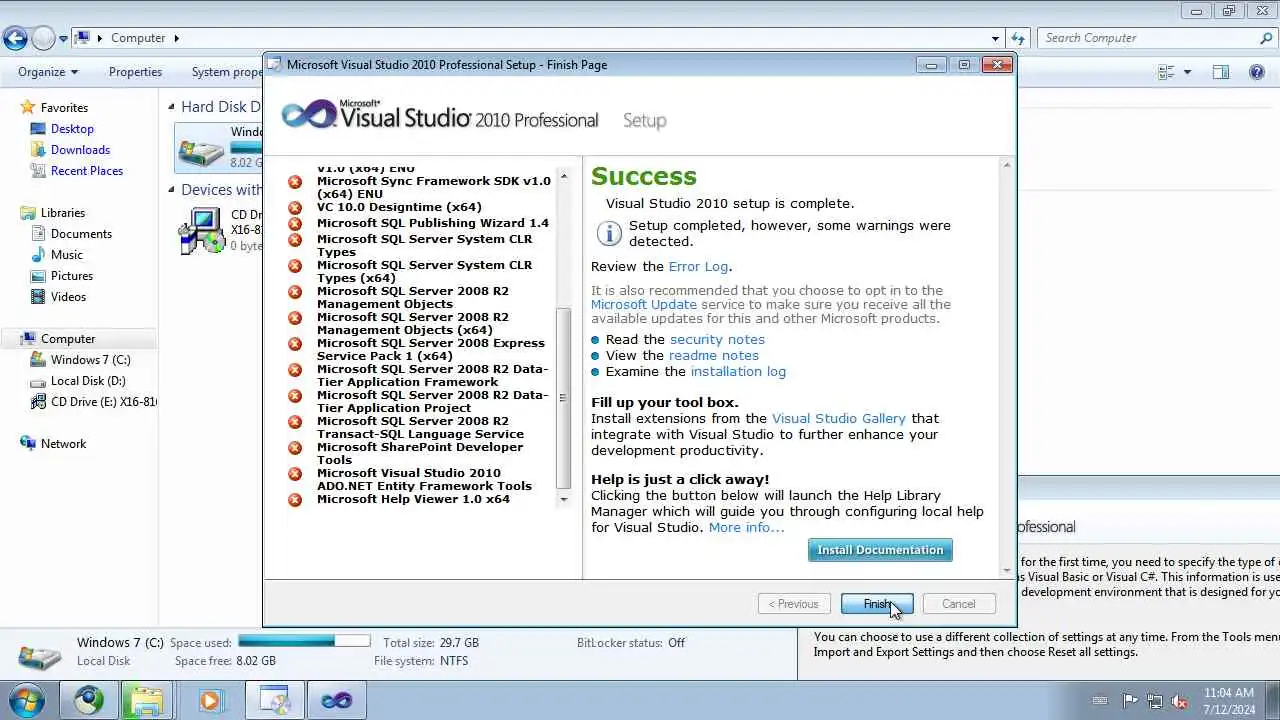Click error icon beside SQL Publishing Wizard 1.4
1280x720 pixels.
click(295, 224)
